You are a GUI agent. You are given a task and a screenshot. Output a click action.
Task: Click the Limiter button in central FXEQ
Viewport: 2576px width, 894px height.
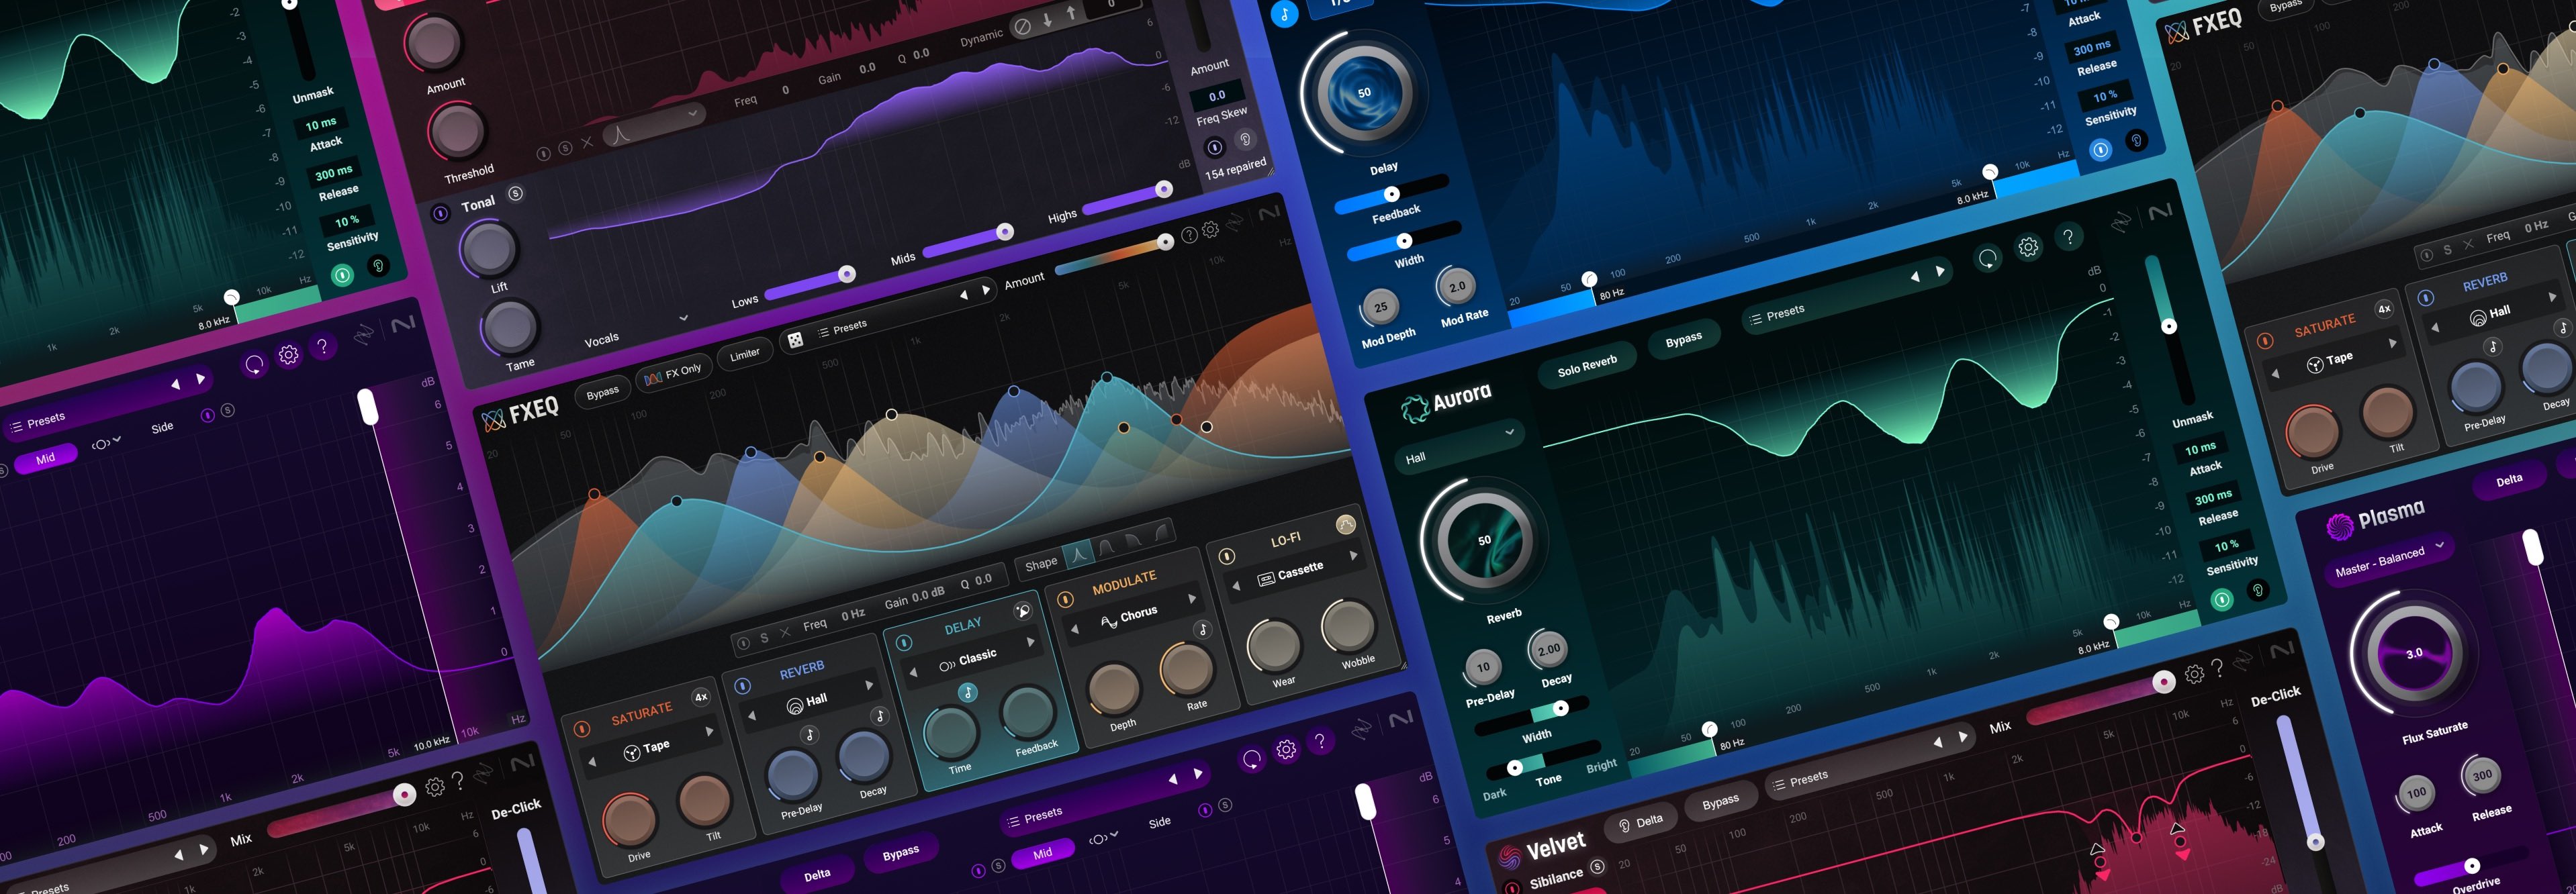click(744, 354)
